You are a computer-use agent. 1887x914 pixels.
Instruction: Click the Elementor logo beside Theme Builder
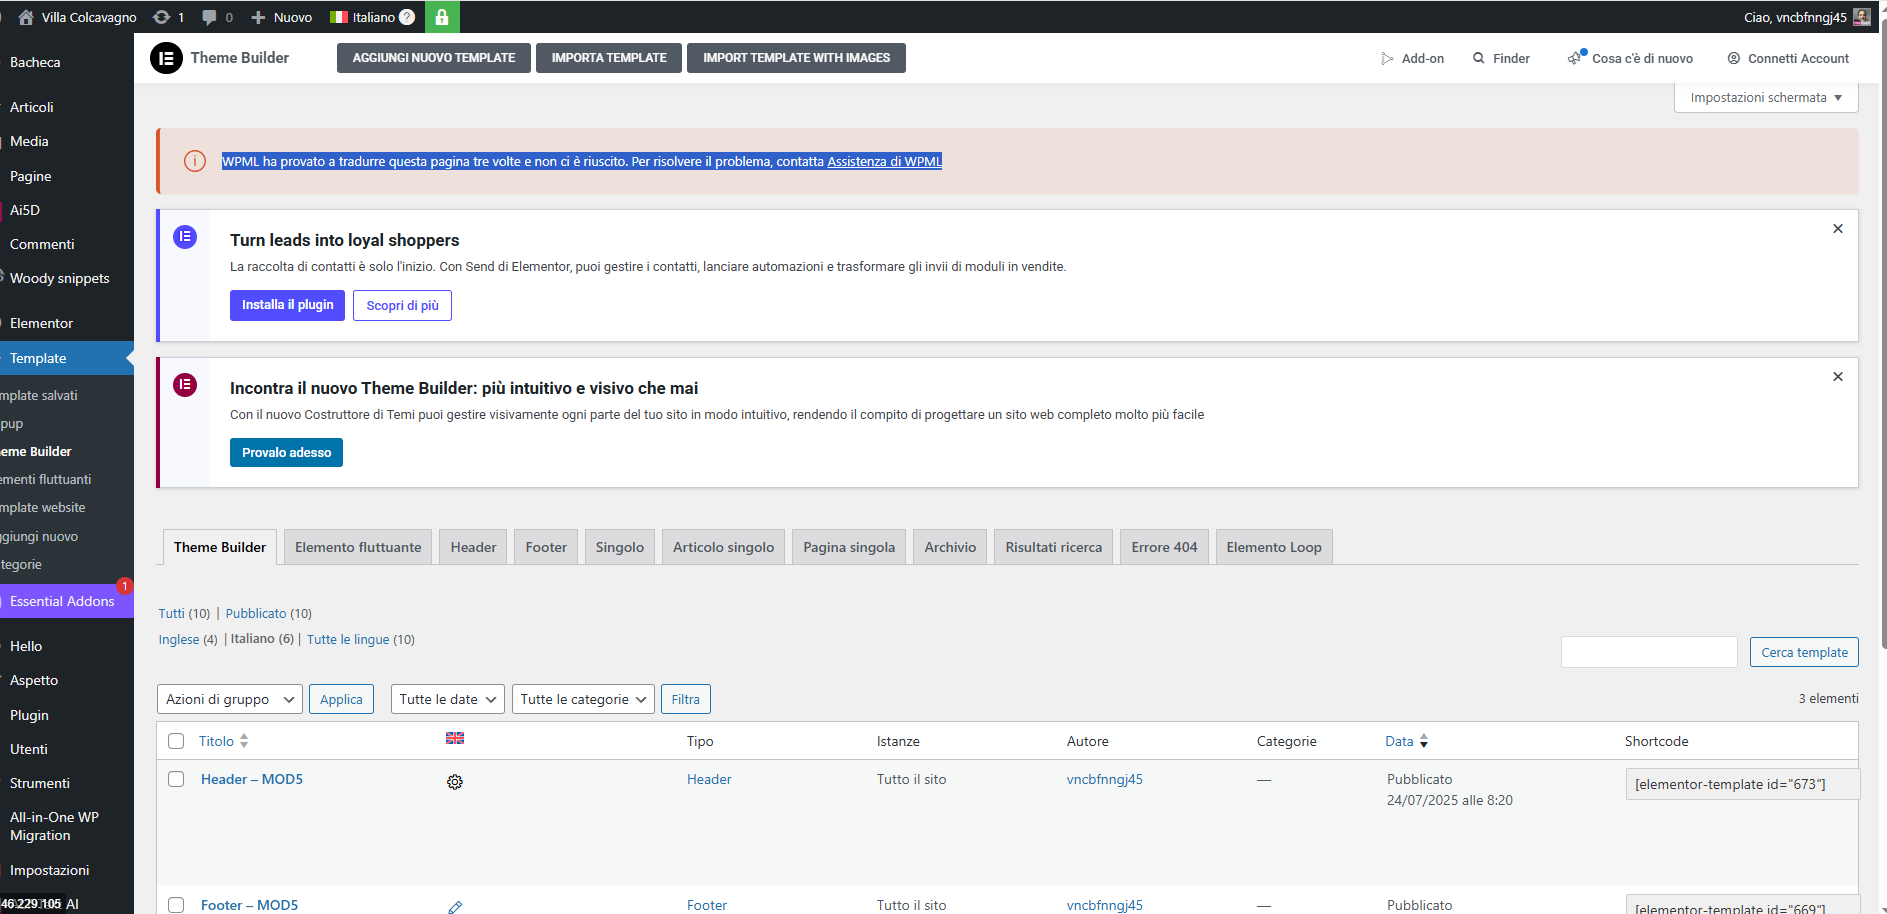pos(166,58)
